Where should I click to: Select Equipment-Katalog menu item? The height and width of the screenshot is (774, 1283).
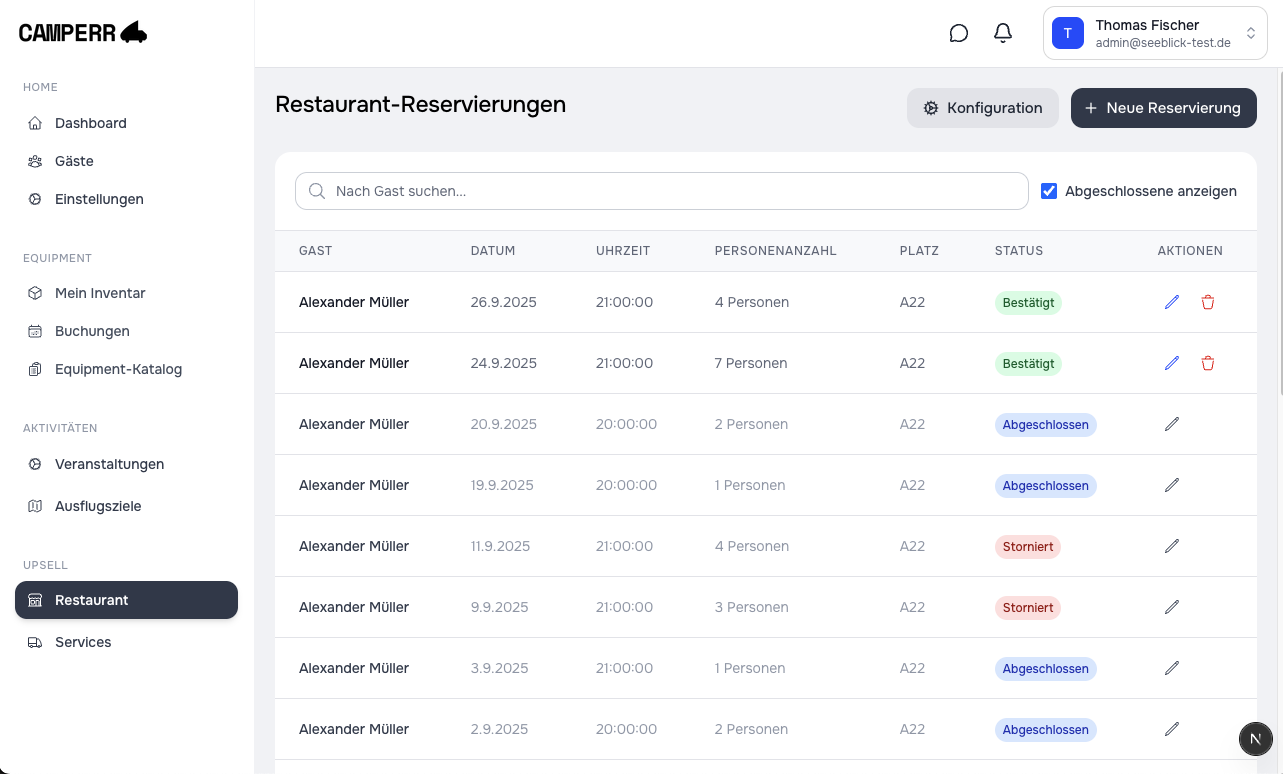[x=118, y=369]
